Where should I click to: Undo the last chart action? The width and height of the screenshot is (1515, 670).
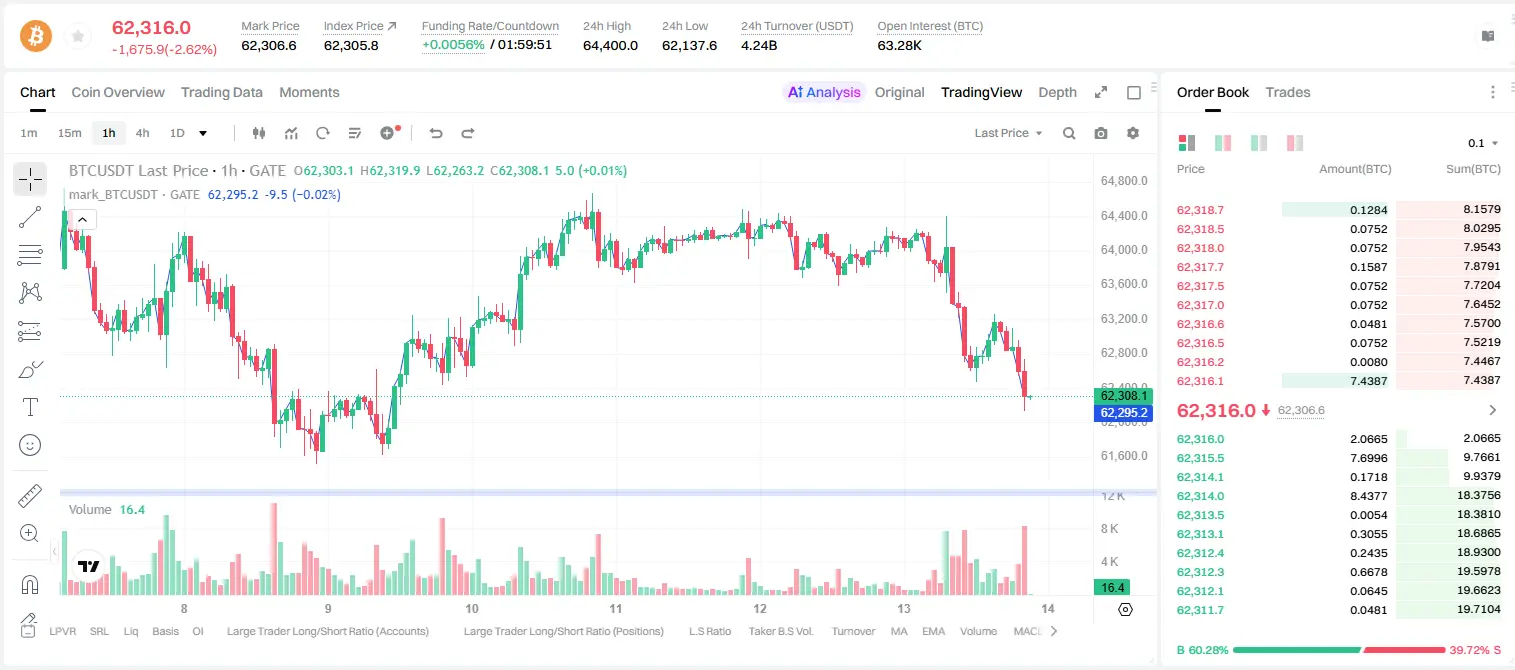436,133
